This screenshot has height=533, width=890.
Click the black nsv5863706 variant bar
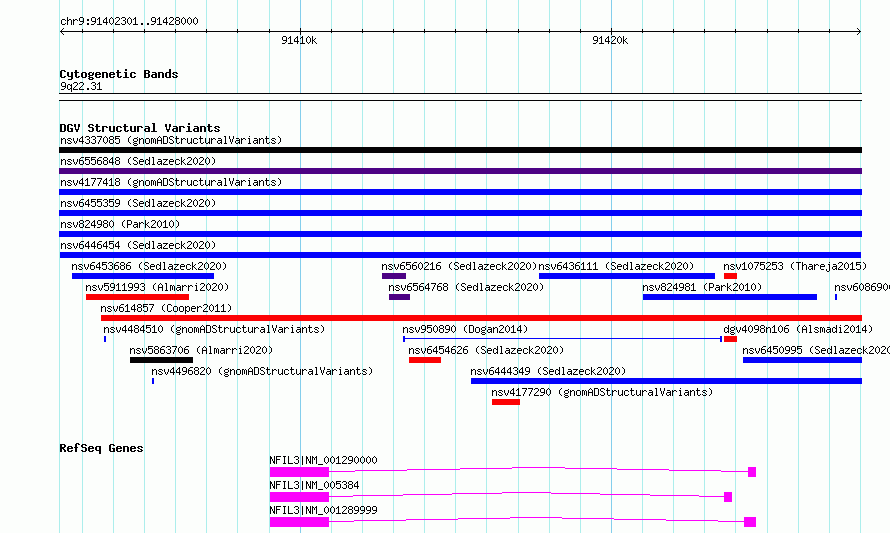(161, 360)
